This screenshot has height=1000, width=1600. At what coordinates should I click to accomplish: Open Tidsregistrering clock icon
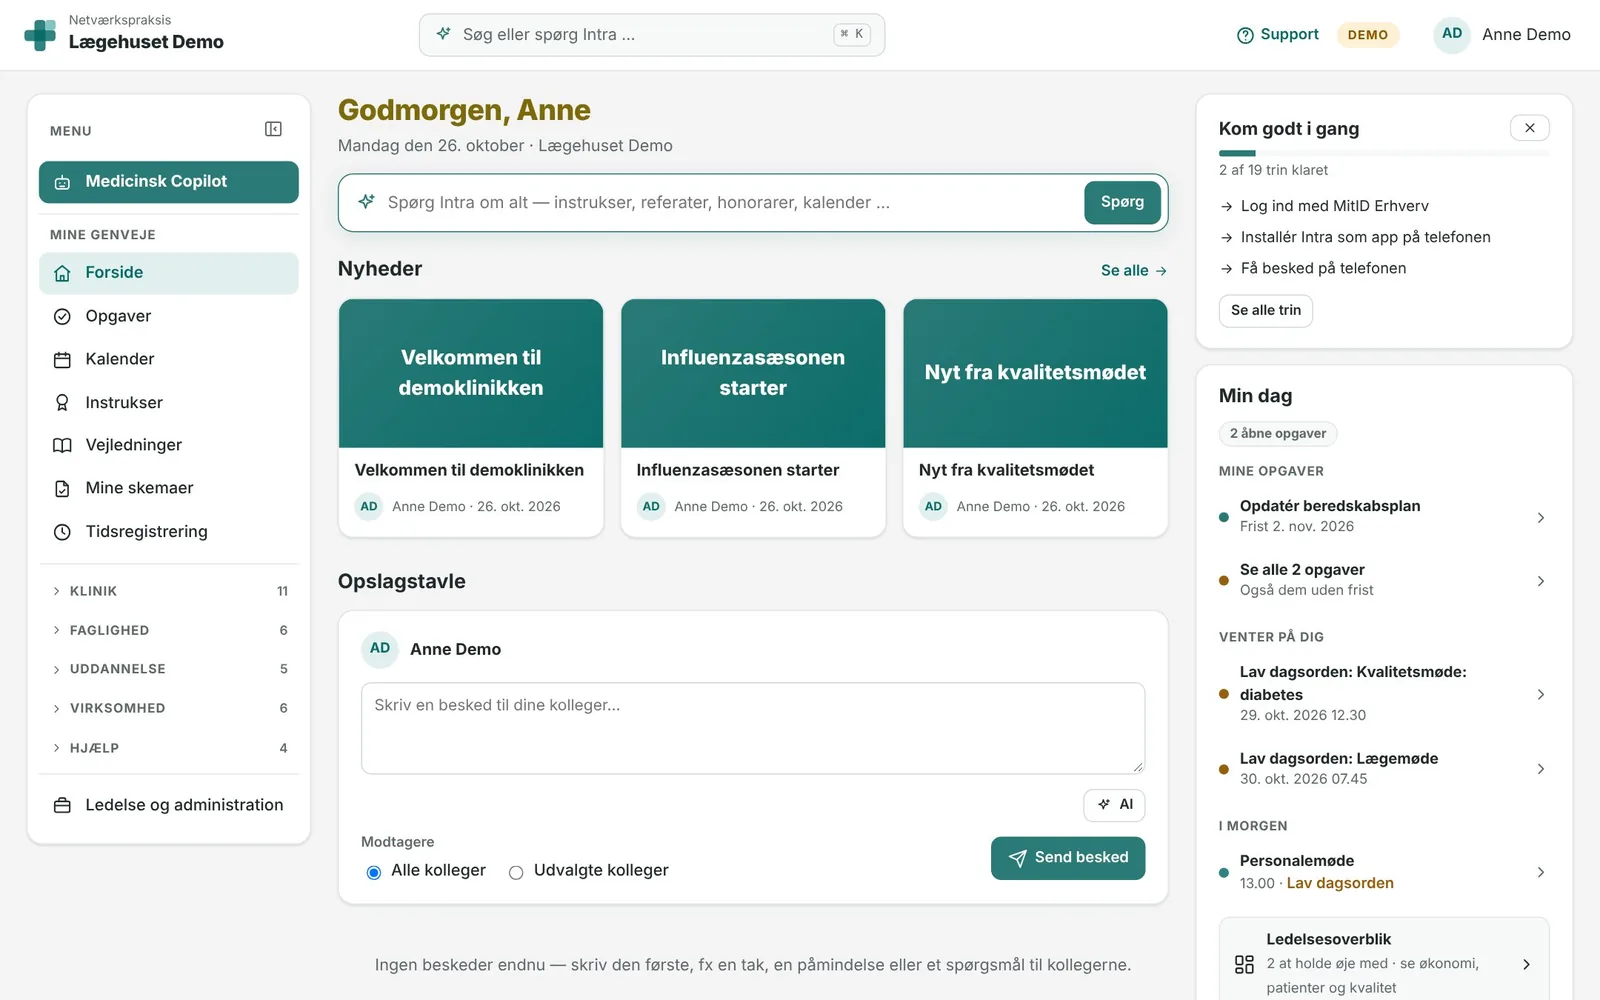coord(62,532)
